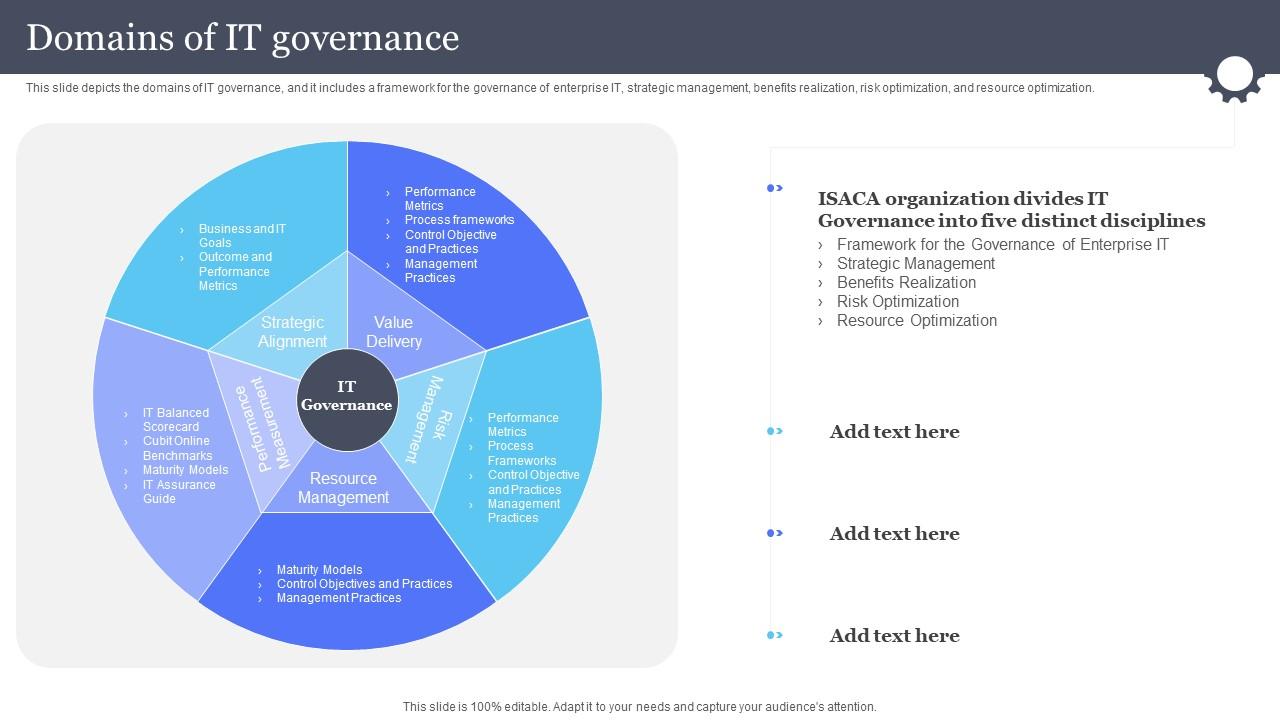Screen dimensions: 1280x720
Task: Select the Strategic Alignment wedge
Action: click(x=291, y=331)
